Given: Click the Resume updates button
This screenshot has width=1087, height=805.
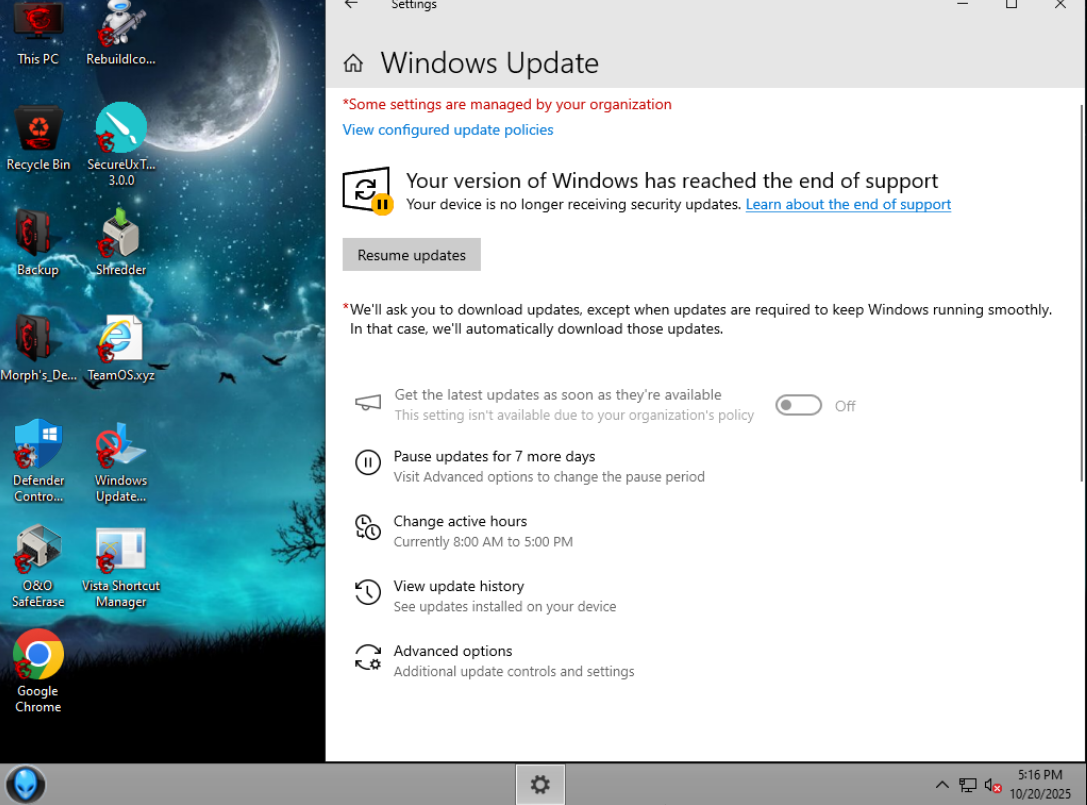Looking at the screenshot, I should coord(411,255).
